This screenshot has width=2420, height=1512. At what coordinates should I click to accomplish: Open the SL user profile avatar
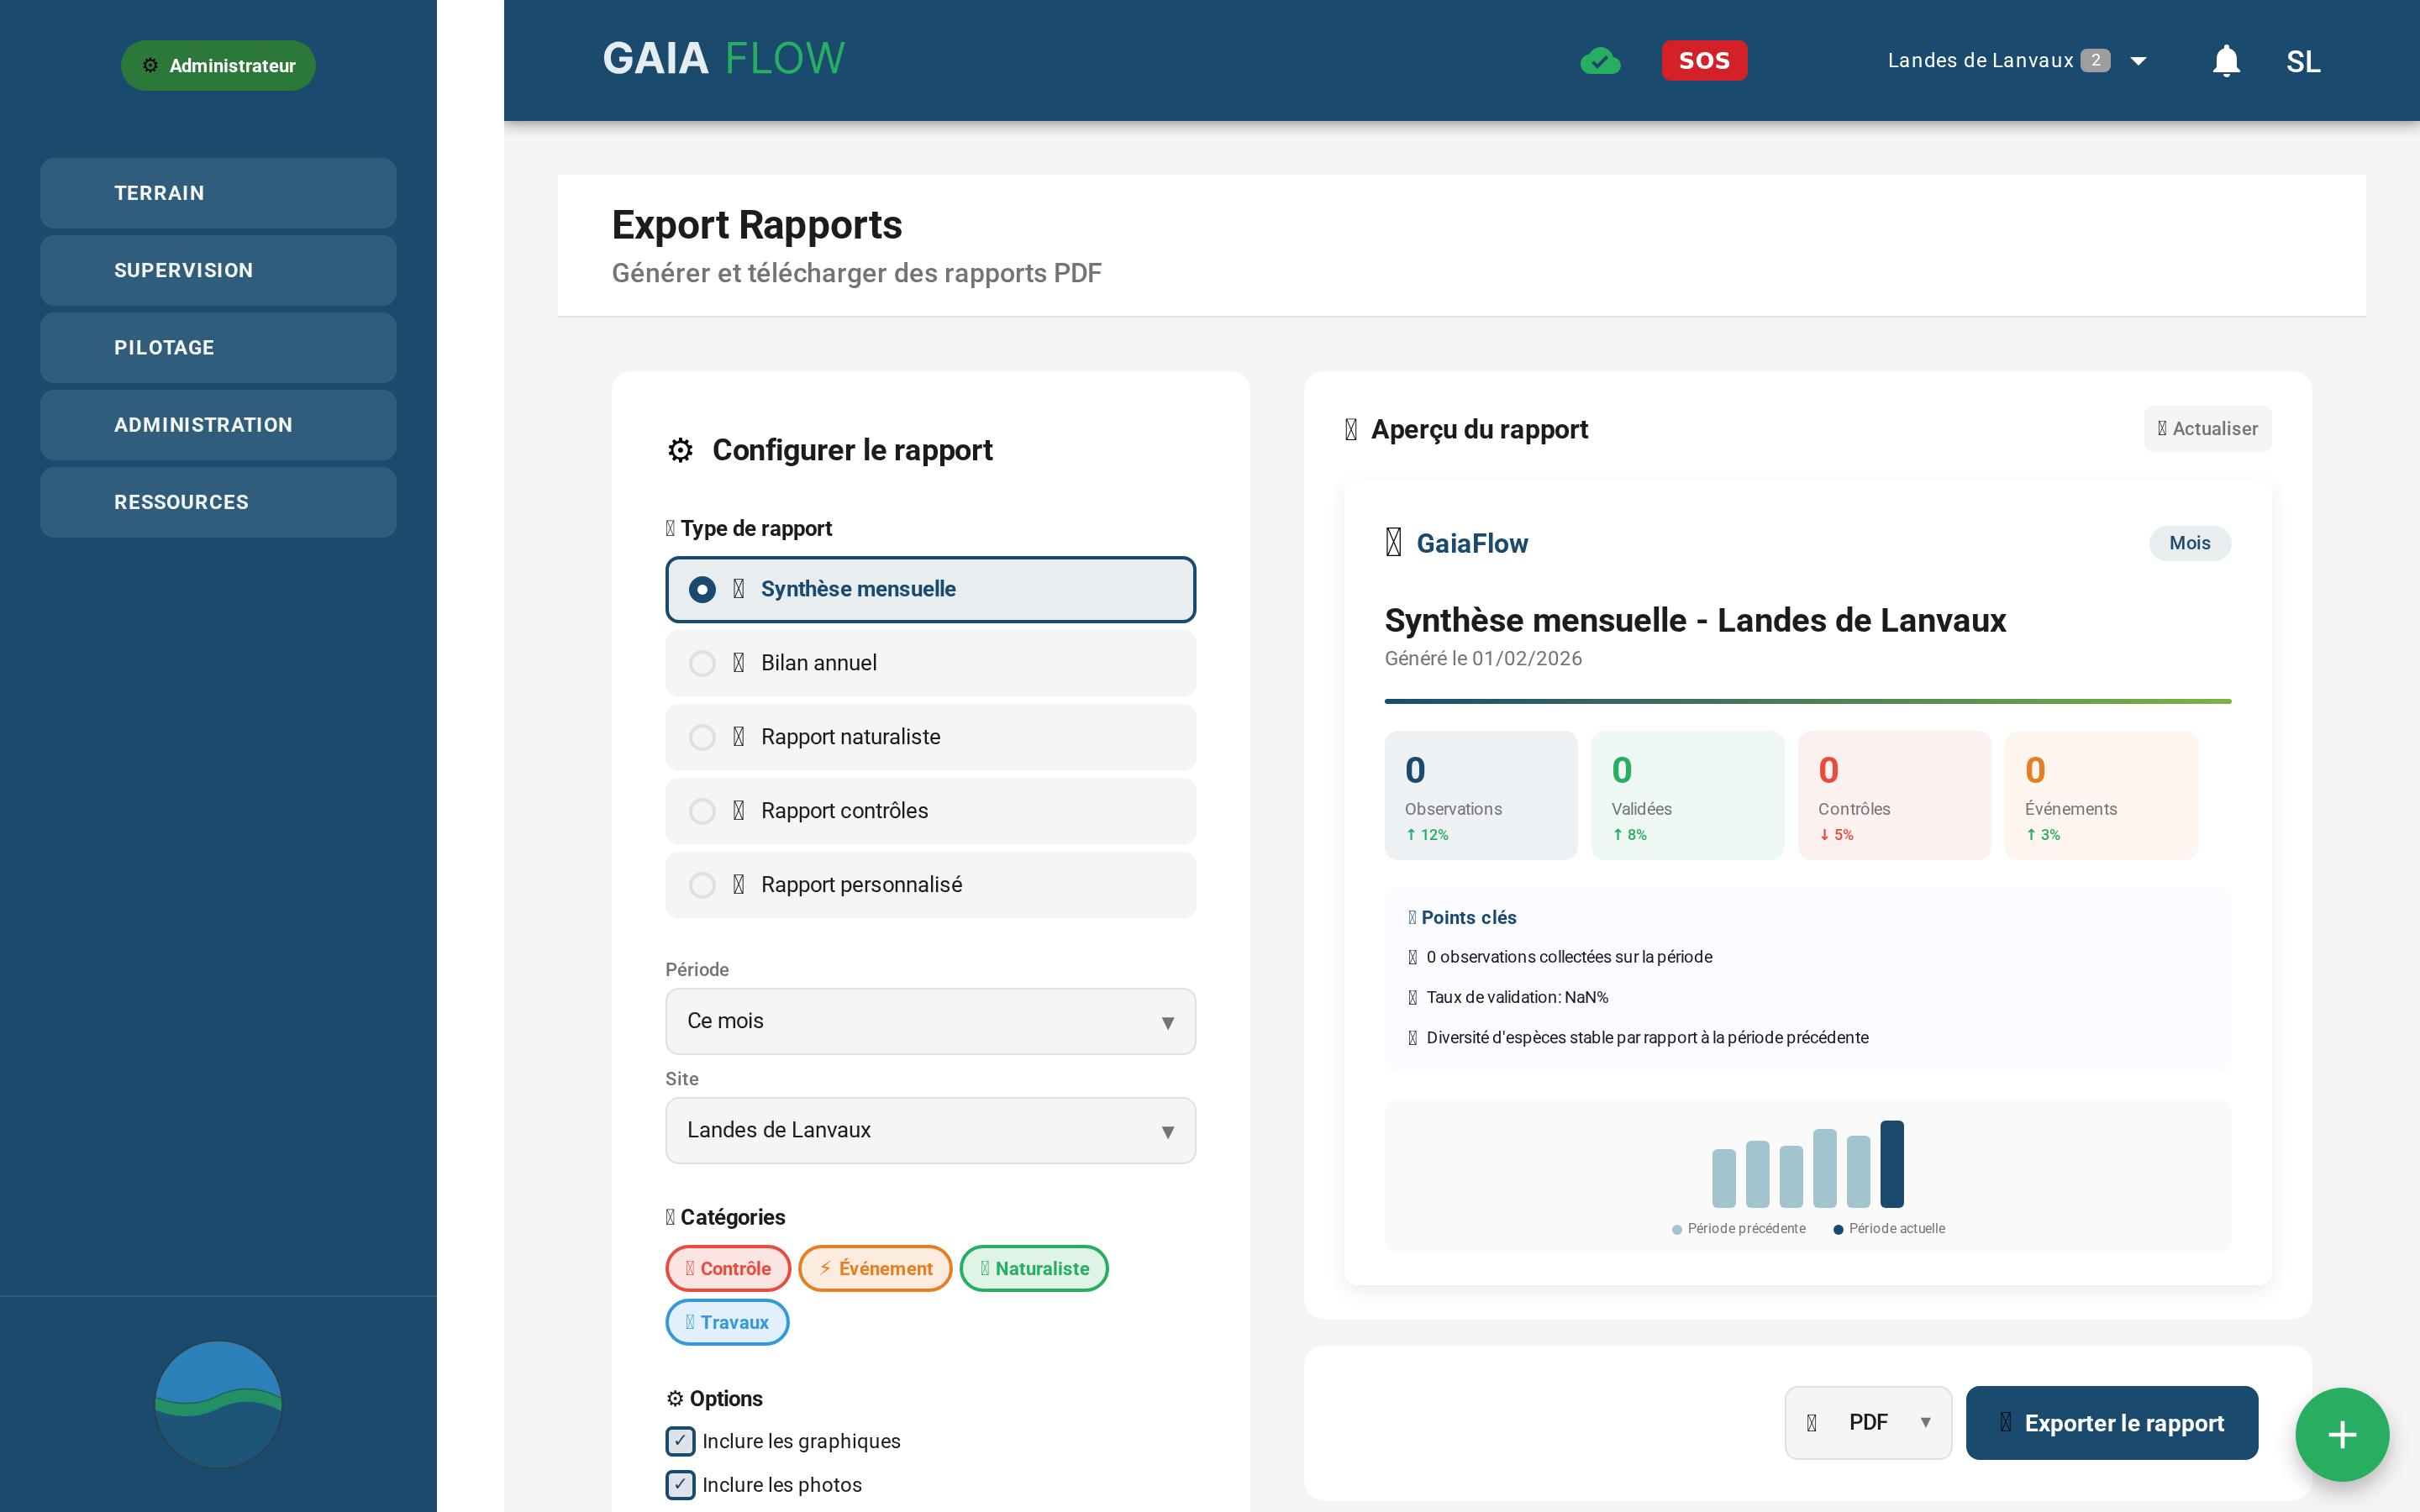[x=2304, y=60]
